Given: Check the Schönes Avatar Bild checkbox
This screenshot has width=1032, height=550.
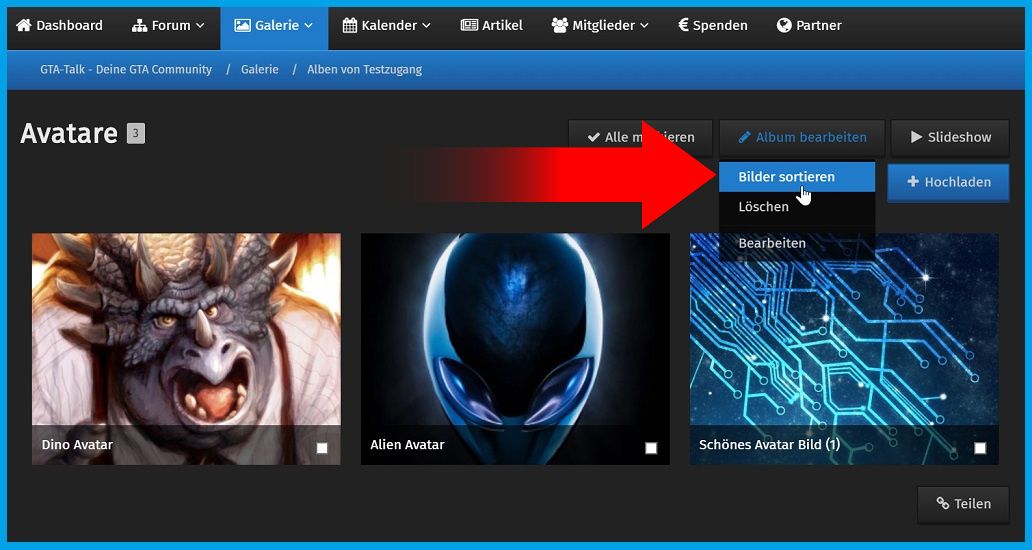Looking at the screenshot, I should 980,448.
